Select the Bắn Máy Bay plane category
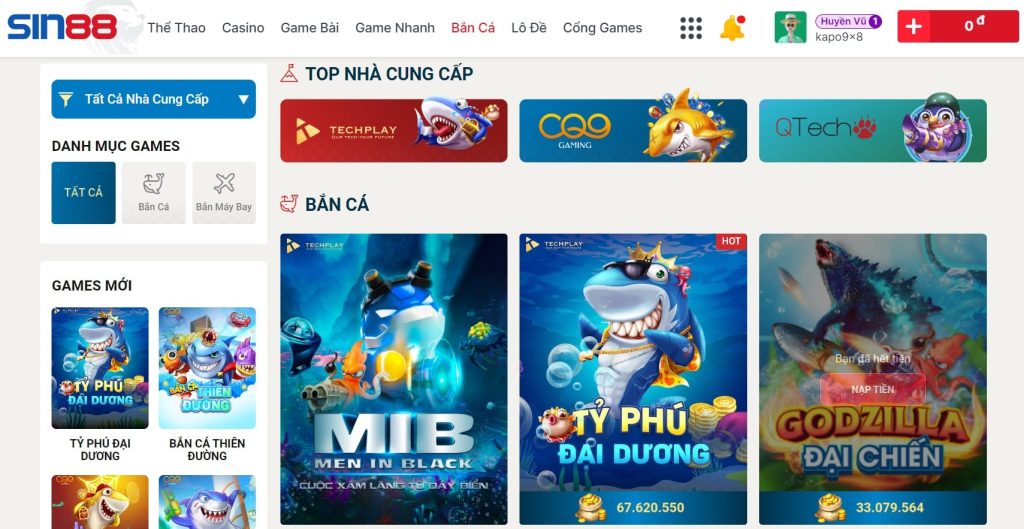 [224, 193]
